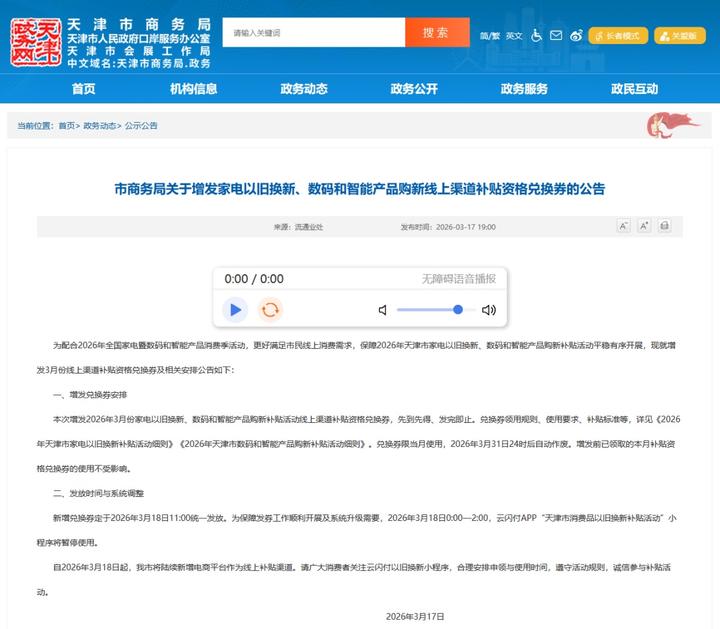The image size is (720, 629).
Task: Click the low volume speaker icon
Action: pos(383,310)
